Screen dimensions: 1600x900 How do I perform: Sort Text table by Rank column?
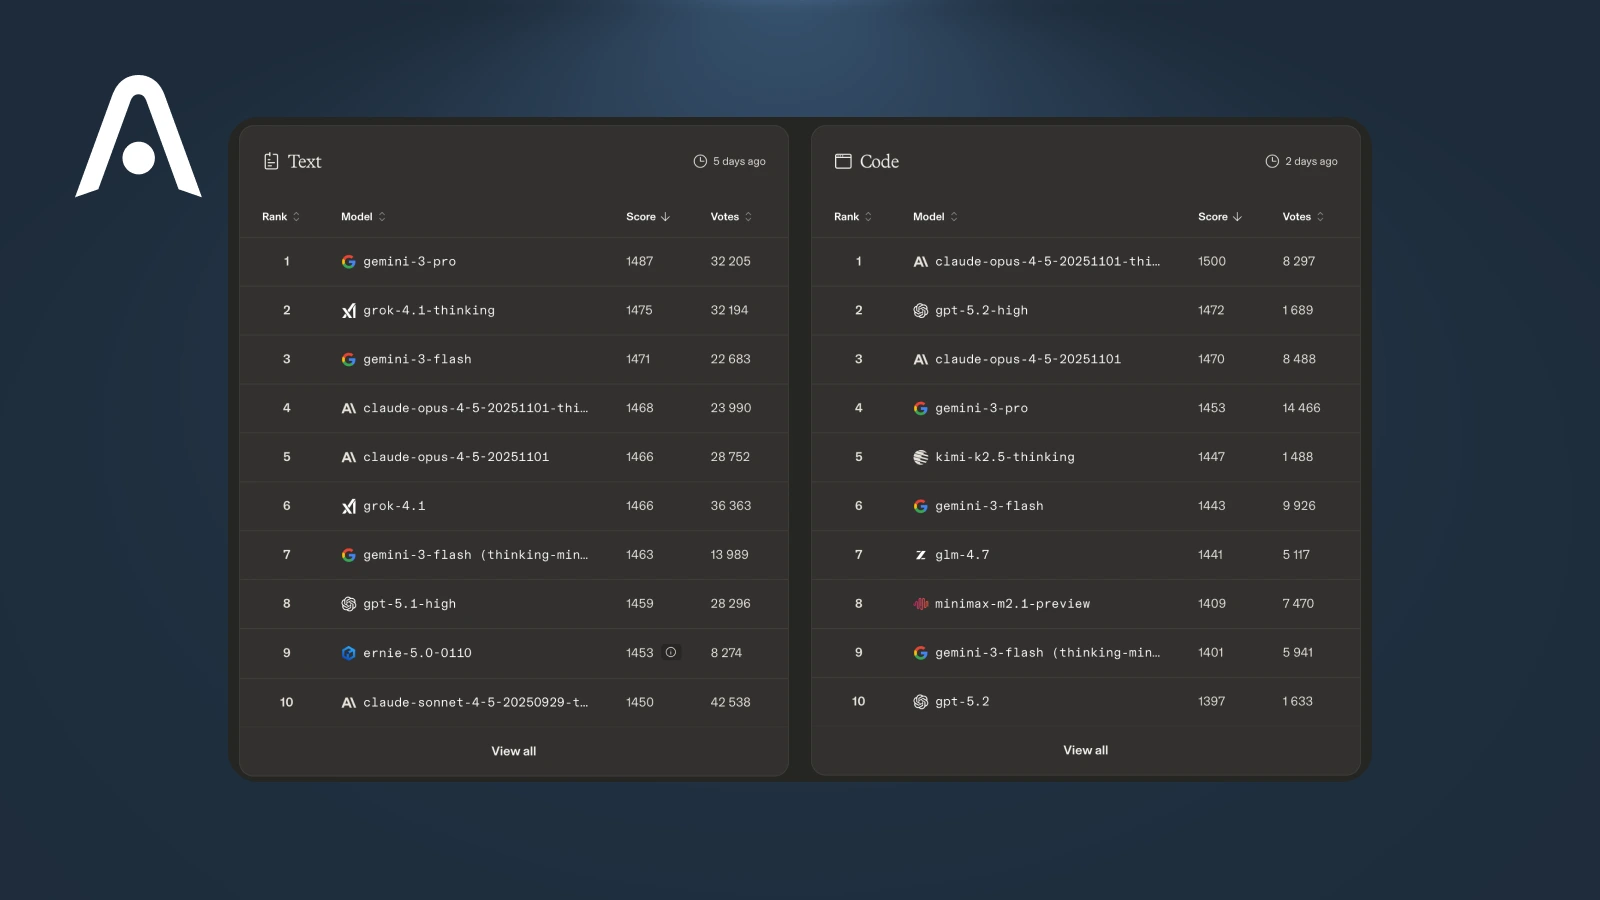point(281,217)
